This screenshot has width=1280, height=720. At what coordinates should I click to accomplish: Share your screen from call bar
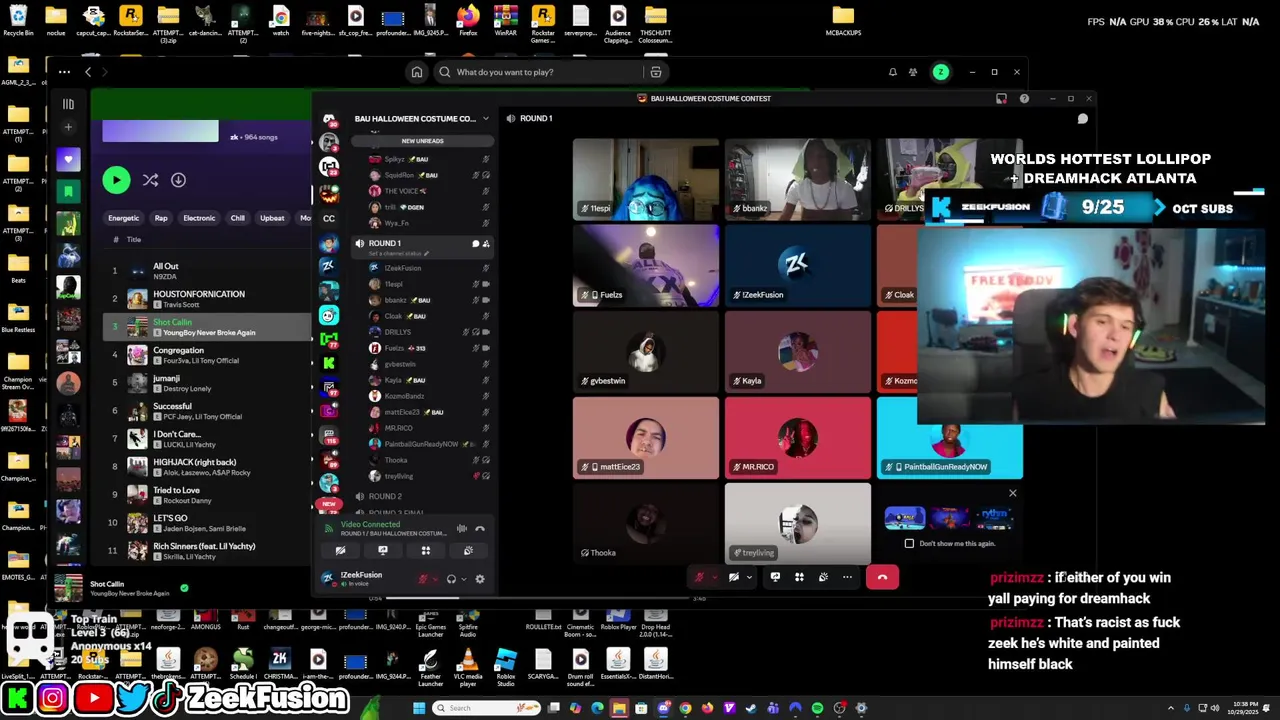point(775,577)
